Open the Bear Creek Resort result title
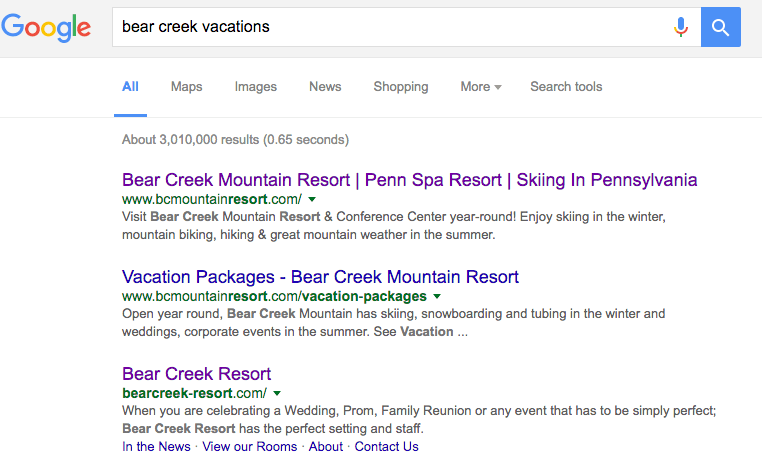The image size is (762, 471). (x=196, y=374)
